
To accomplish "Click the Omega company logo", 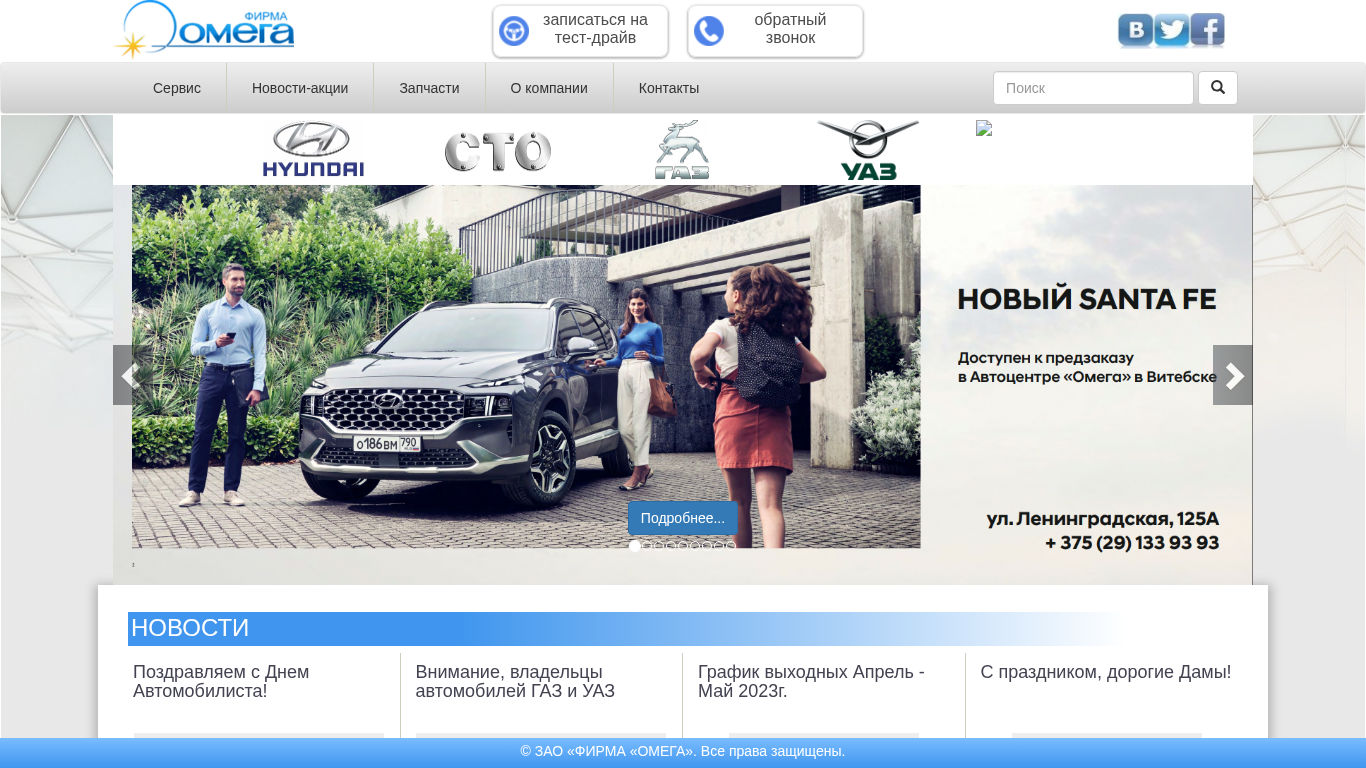I will (x=205, y=30).
